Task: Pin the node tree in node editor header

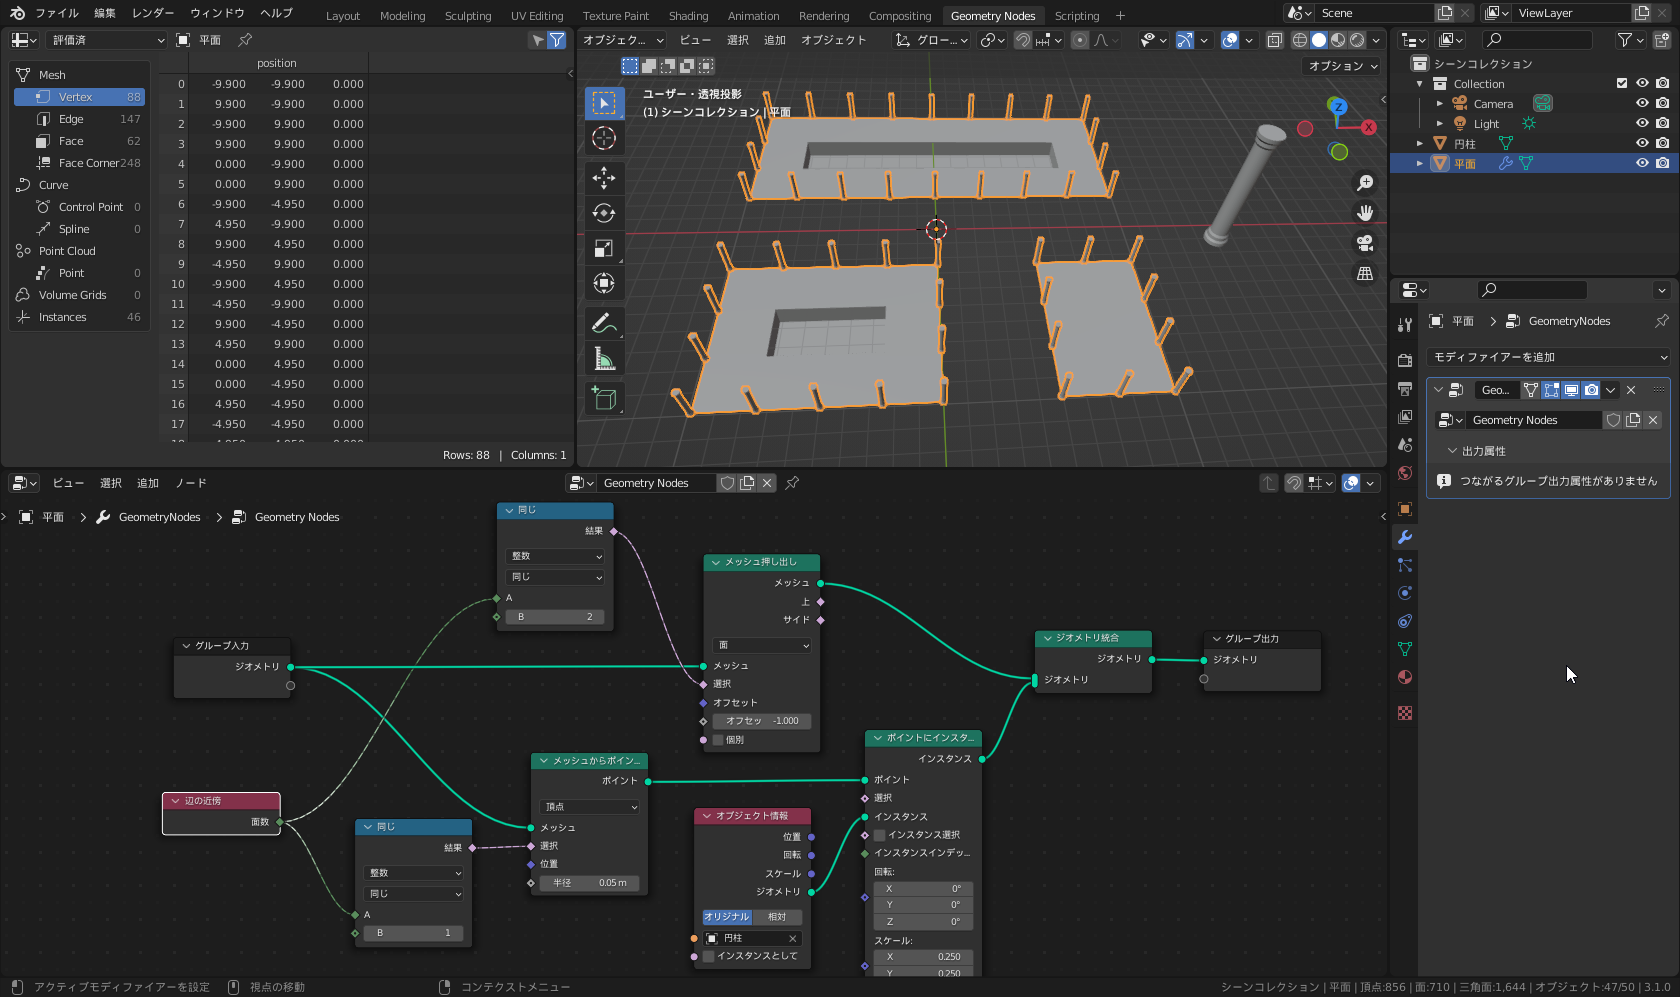Action: pos(792,483)
